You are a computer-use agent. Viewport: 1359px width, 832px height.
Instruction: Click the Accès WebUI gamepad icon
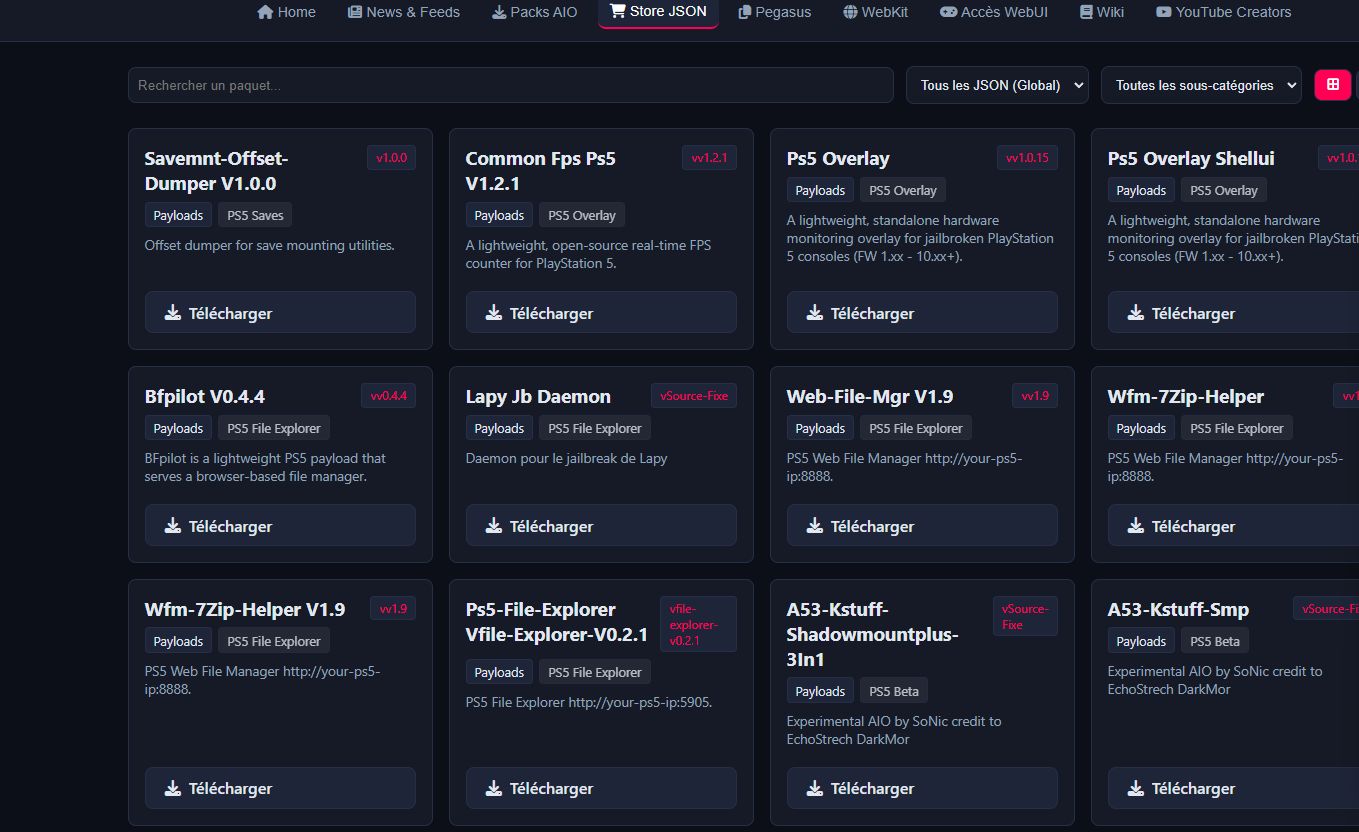click(948, 12)
